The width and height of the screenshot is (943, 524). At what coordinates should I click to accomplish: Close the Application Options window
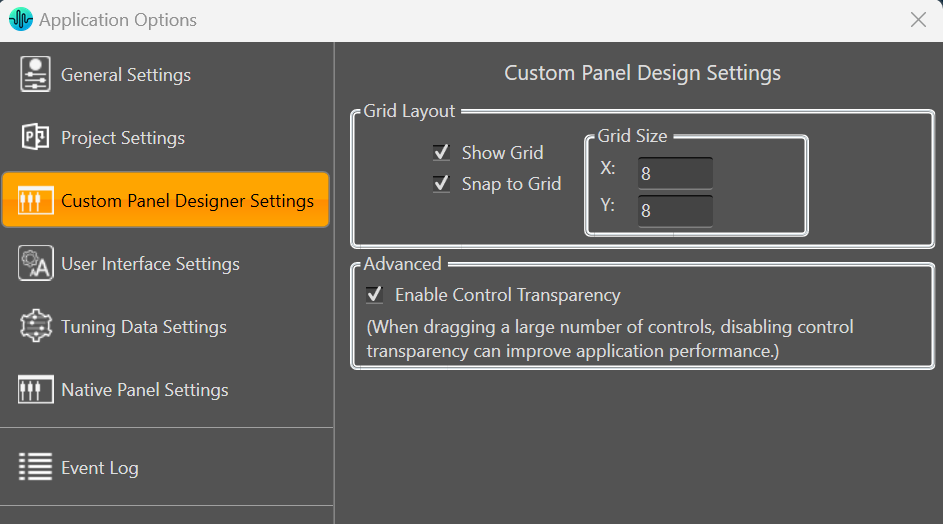(918, 20)
